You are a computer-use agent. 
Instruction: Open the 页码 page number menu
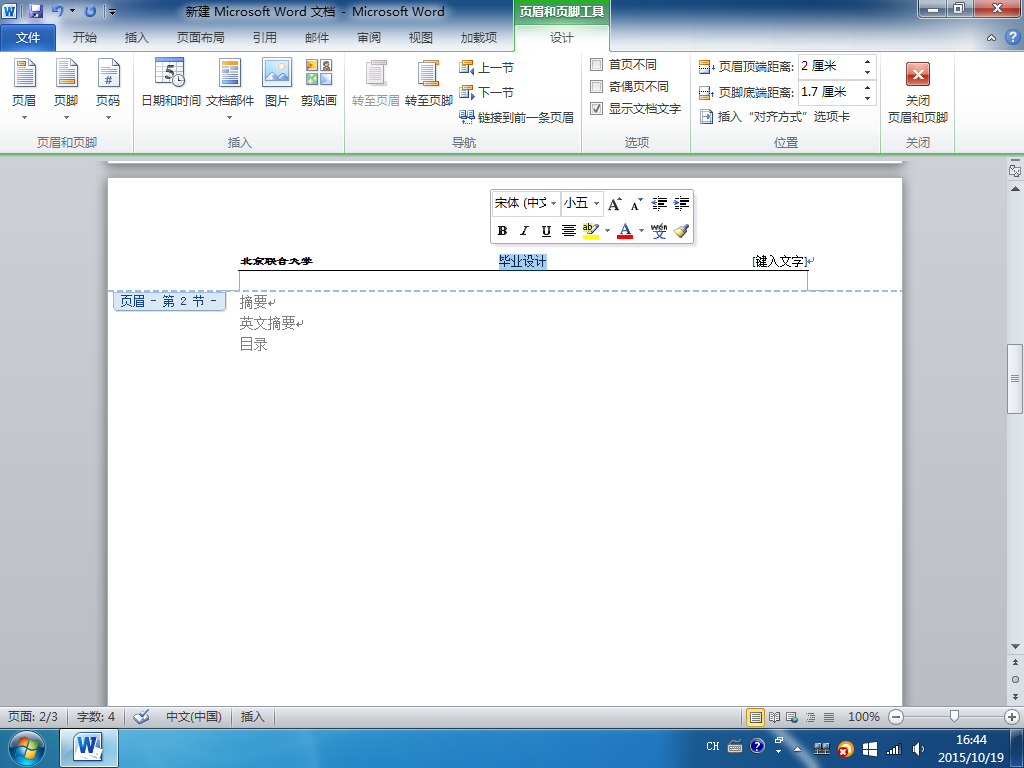(x=108, y=89)
